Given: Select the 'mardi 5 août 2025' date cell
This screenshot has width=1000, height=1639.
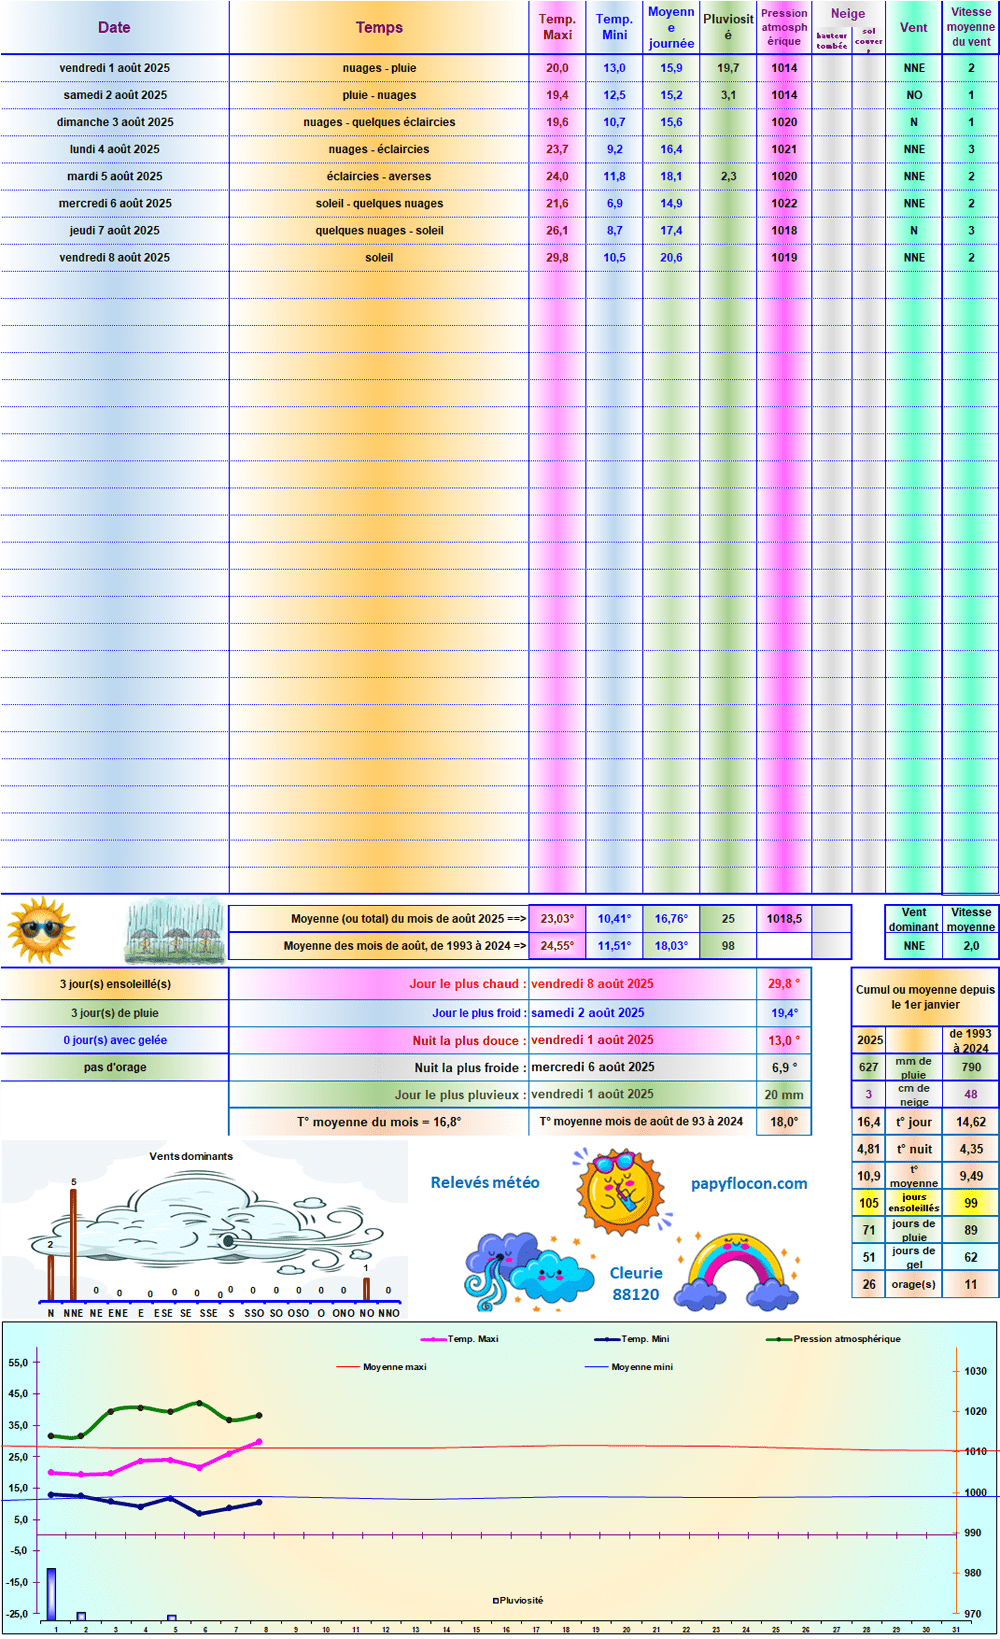Looking at the screenshot, I should pos(114,176).
